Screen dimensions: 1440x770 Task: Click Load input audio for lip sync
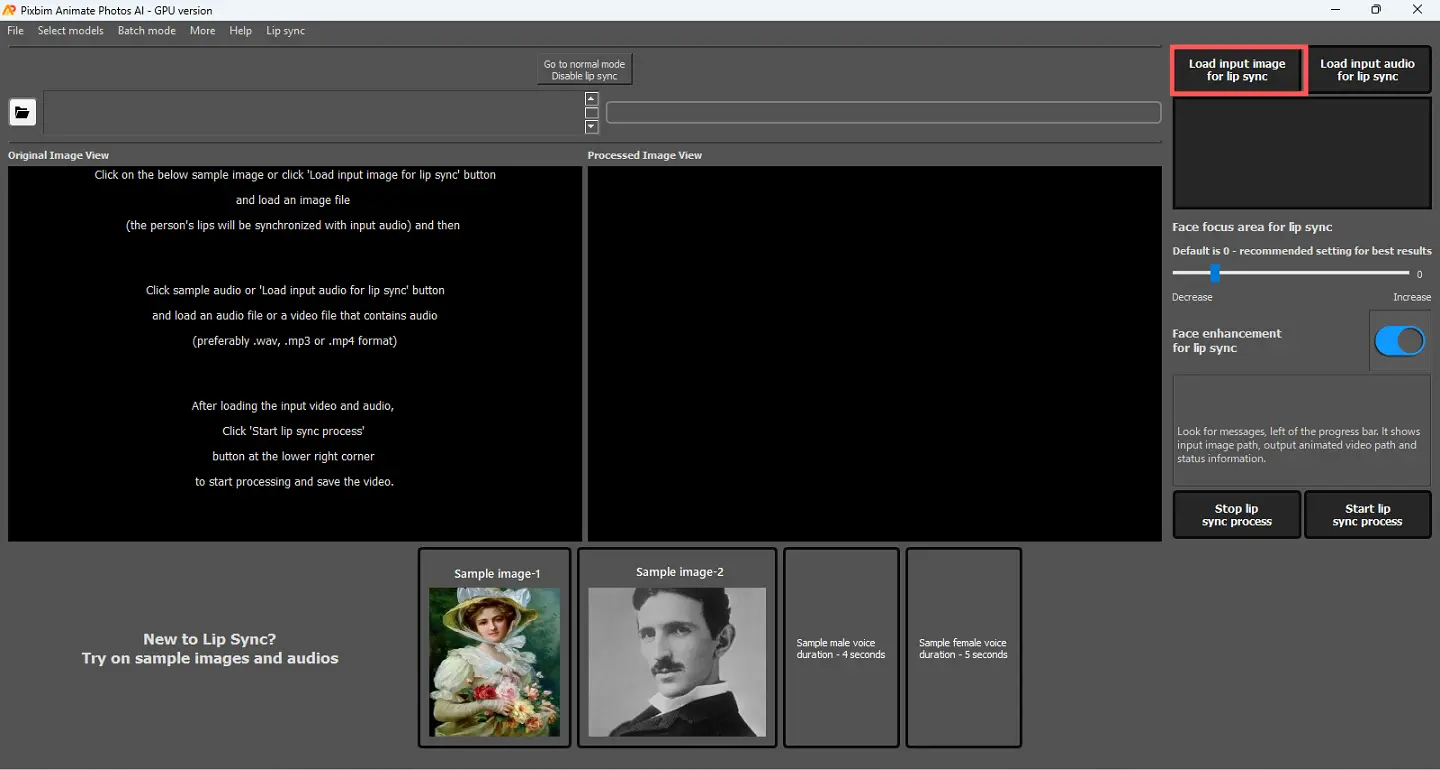pos(1368,70)
